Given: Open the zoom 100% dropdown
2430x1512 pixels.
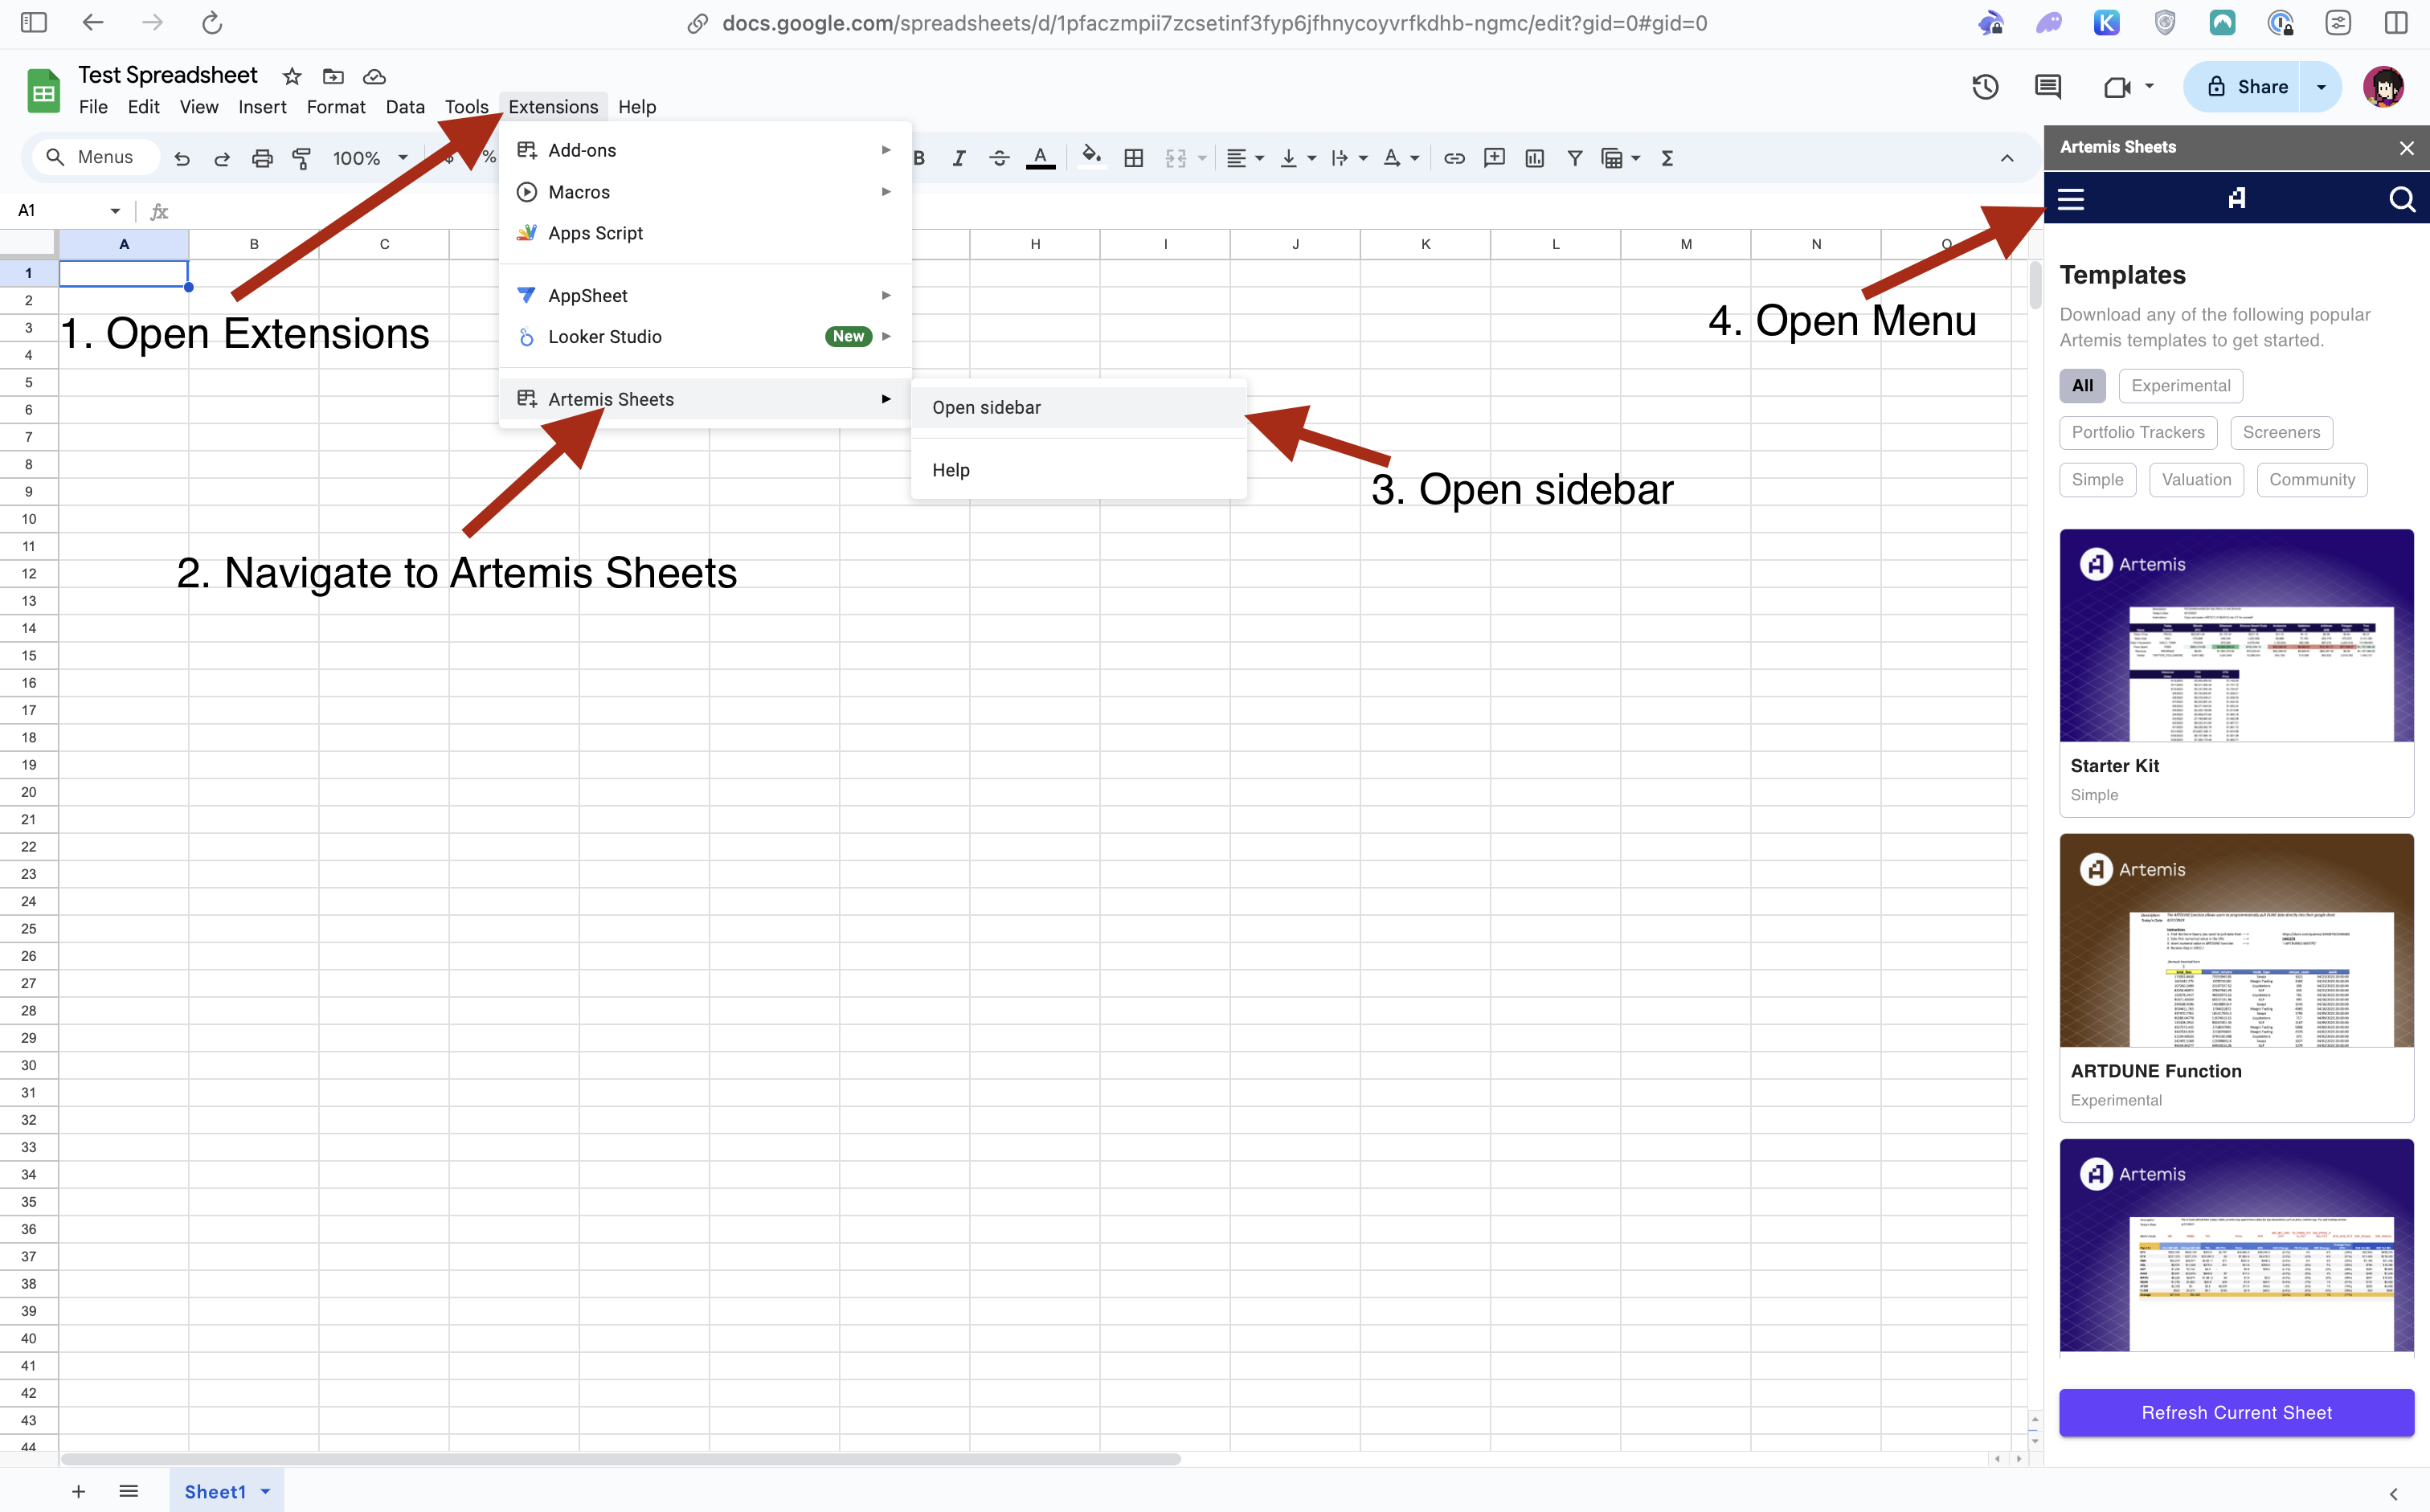Looking at the screenshot, I should tap(370, 158).
